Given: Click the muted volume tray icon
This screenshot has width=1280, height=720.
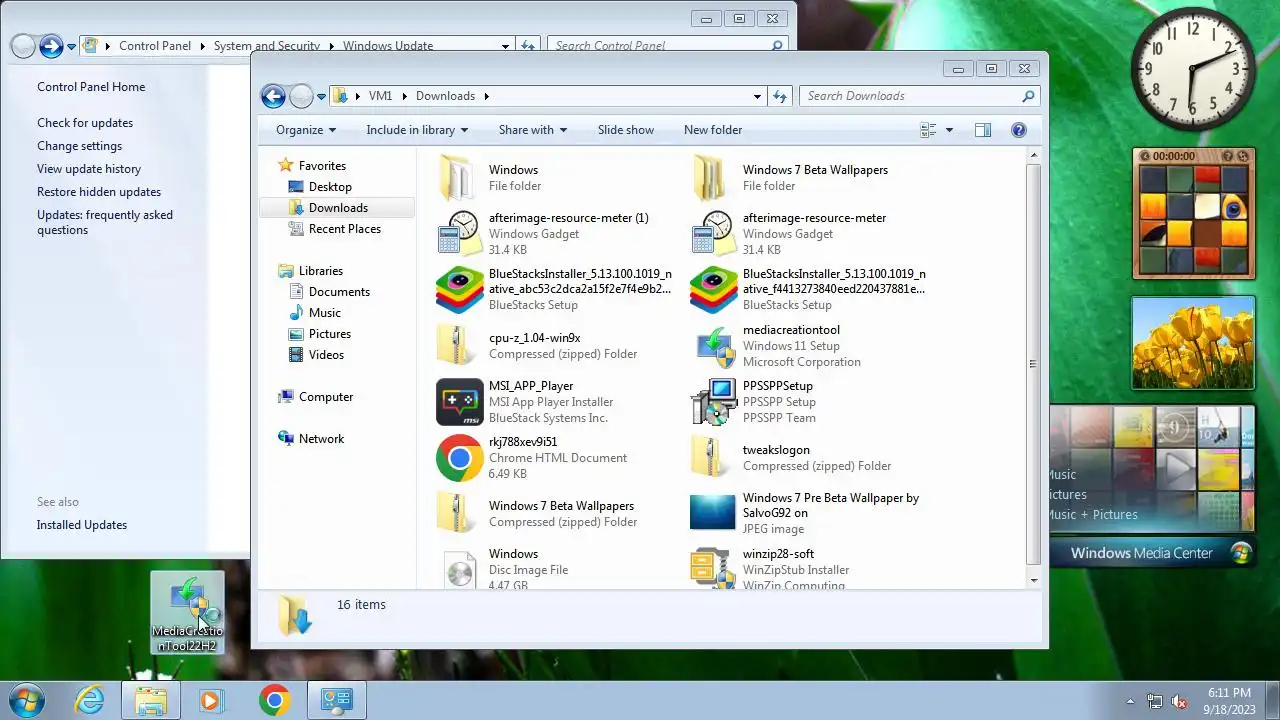Looking at the screenshot, I should pos(1179,701).
